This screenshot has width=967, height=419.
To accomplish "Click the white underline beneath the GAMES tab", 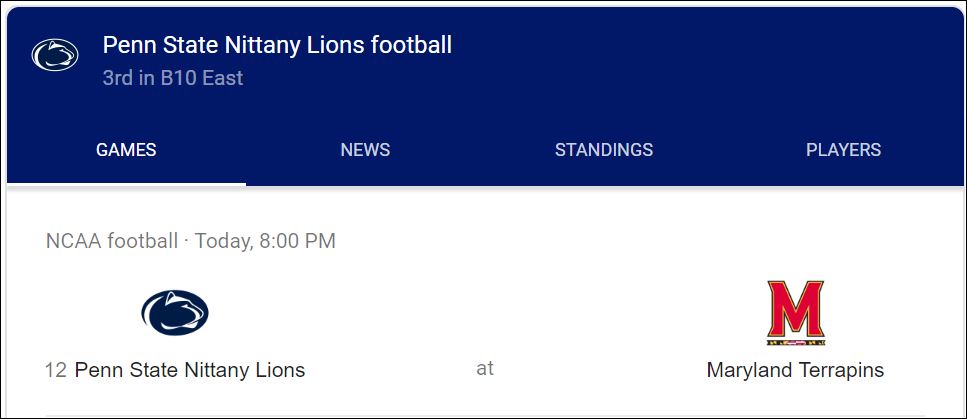I will coord(126,184).
